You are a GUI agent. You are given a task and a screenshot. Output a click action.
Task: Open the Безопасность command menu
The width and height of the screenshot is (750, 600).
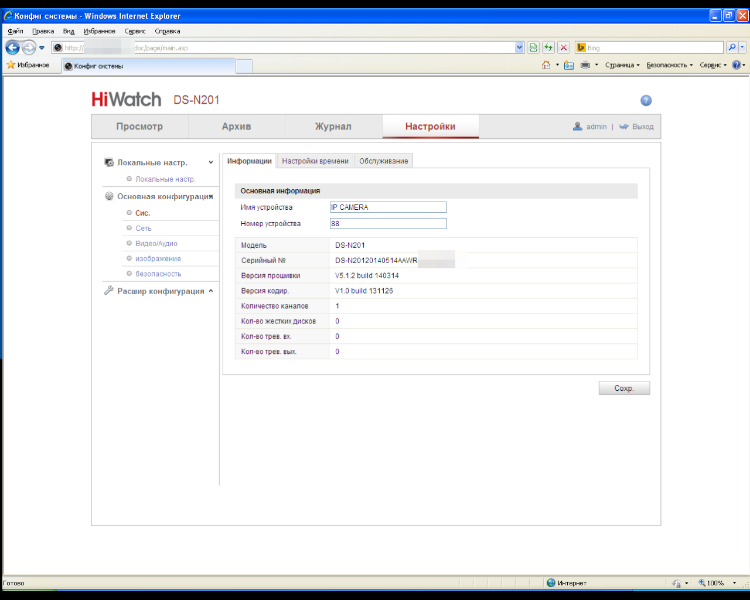669,65
